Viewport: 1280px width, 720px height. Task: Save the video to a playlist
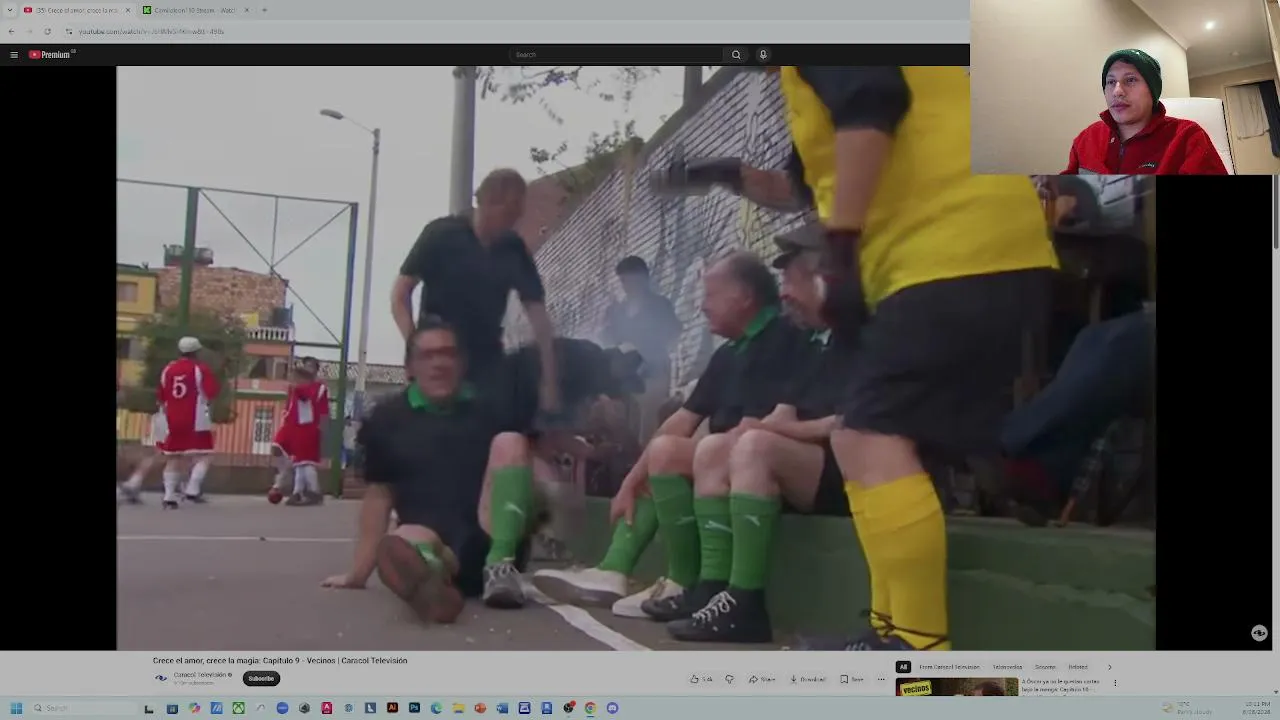[852, 679]
